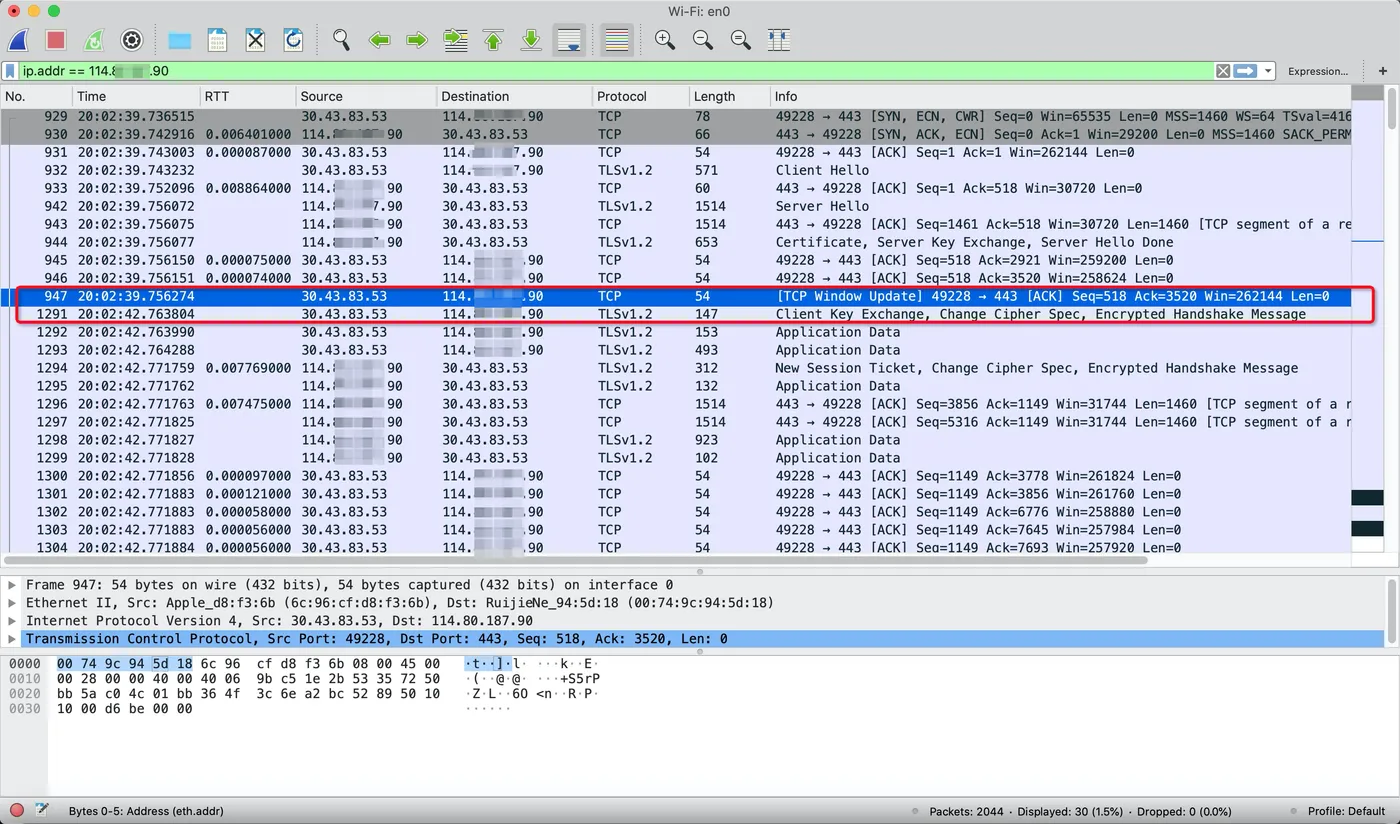1400x824 pixels.
Task: Expand the Frame 947 details
Action: coord(12,585)
